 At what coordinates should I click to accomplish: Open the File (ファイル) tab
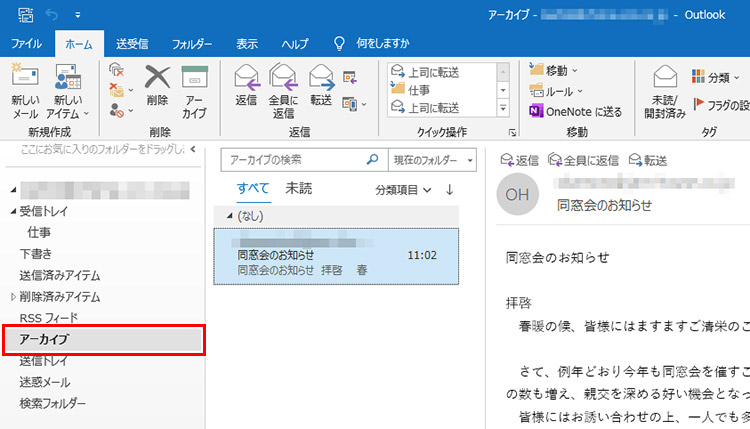[x=26, y=44]
